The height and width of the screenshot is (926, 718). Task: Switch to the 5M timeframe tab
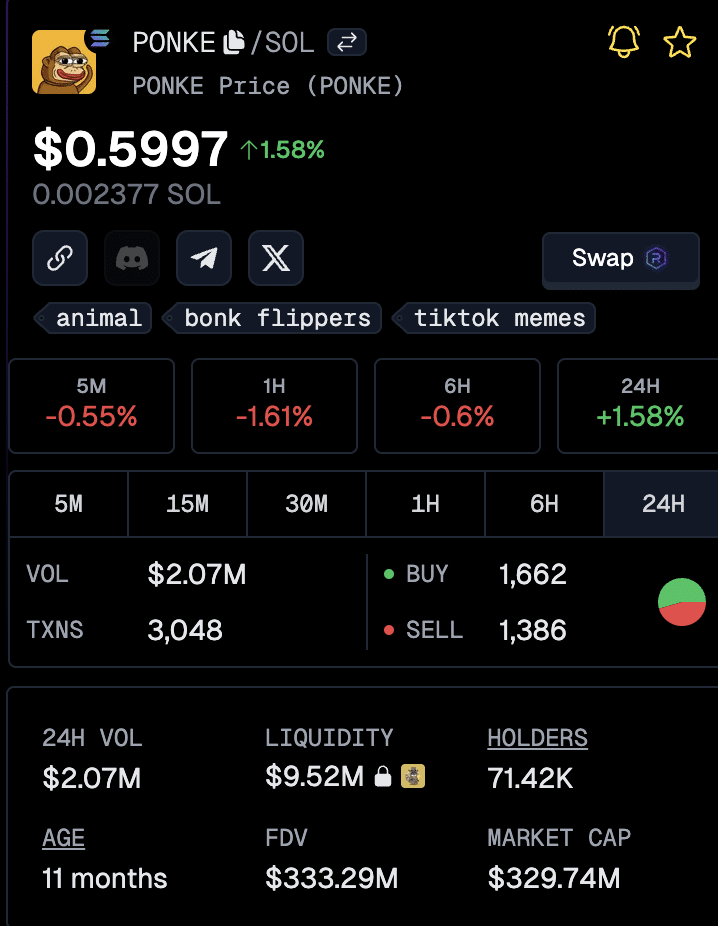tap(68, 504)
